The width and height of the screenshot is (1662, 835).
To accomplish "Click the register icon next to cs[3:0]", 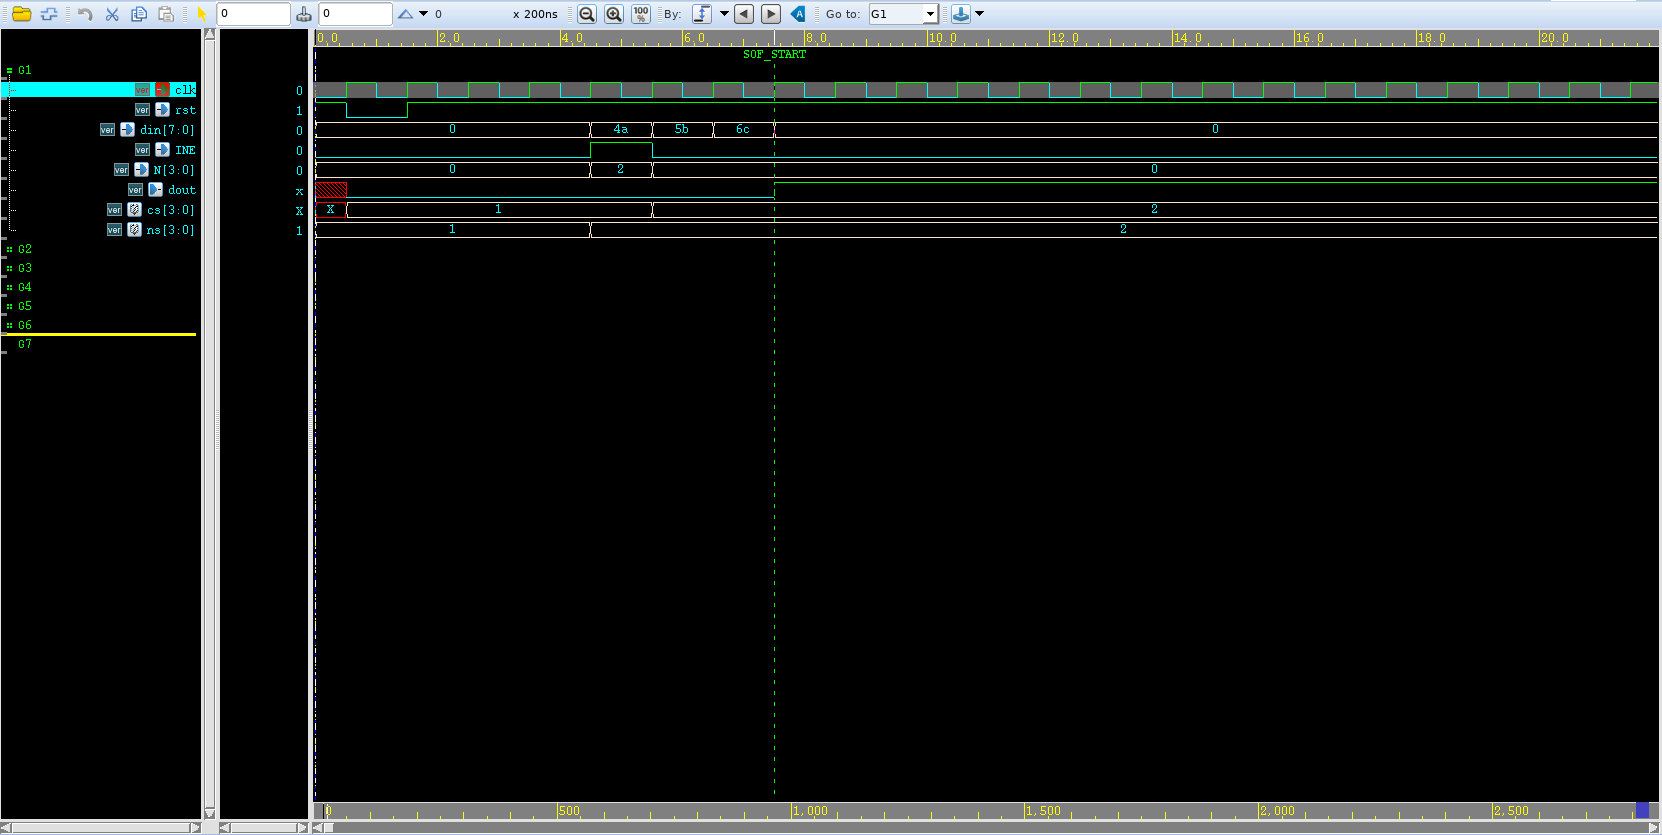I will pos(134,210).
